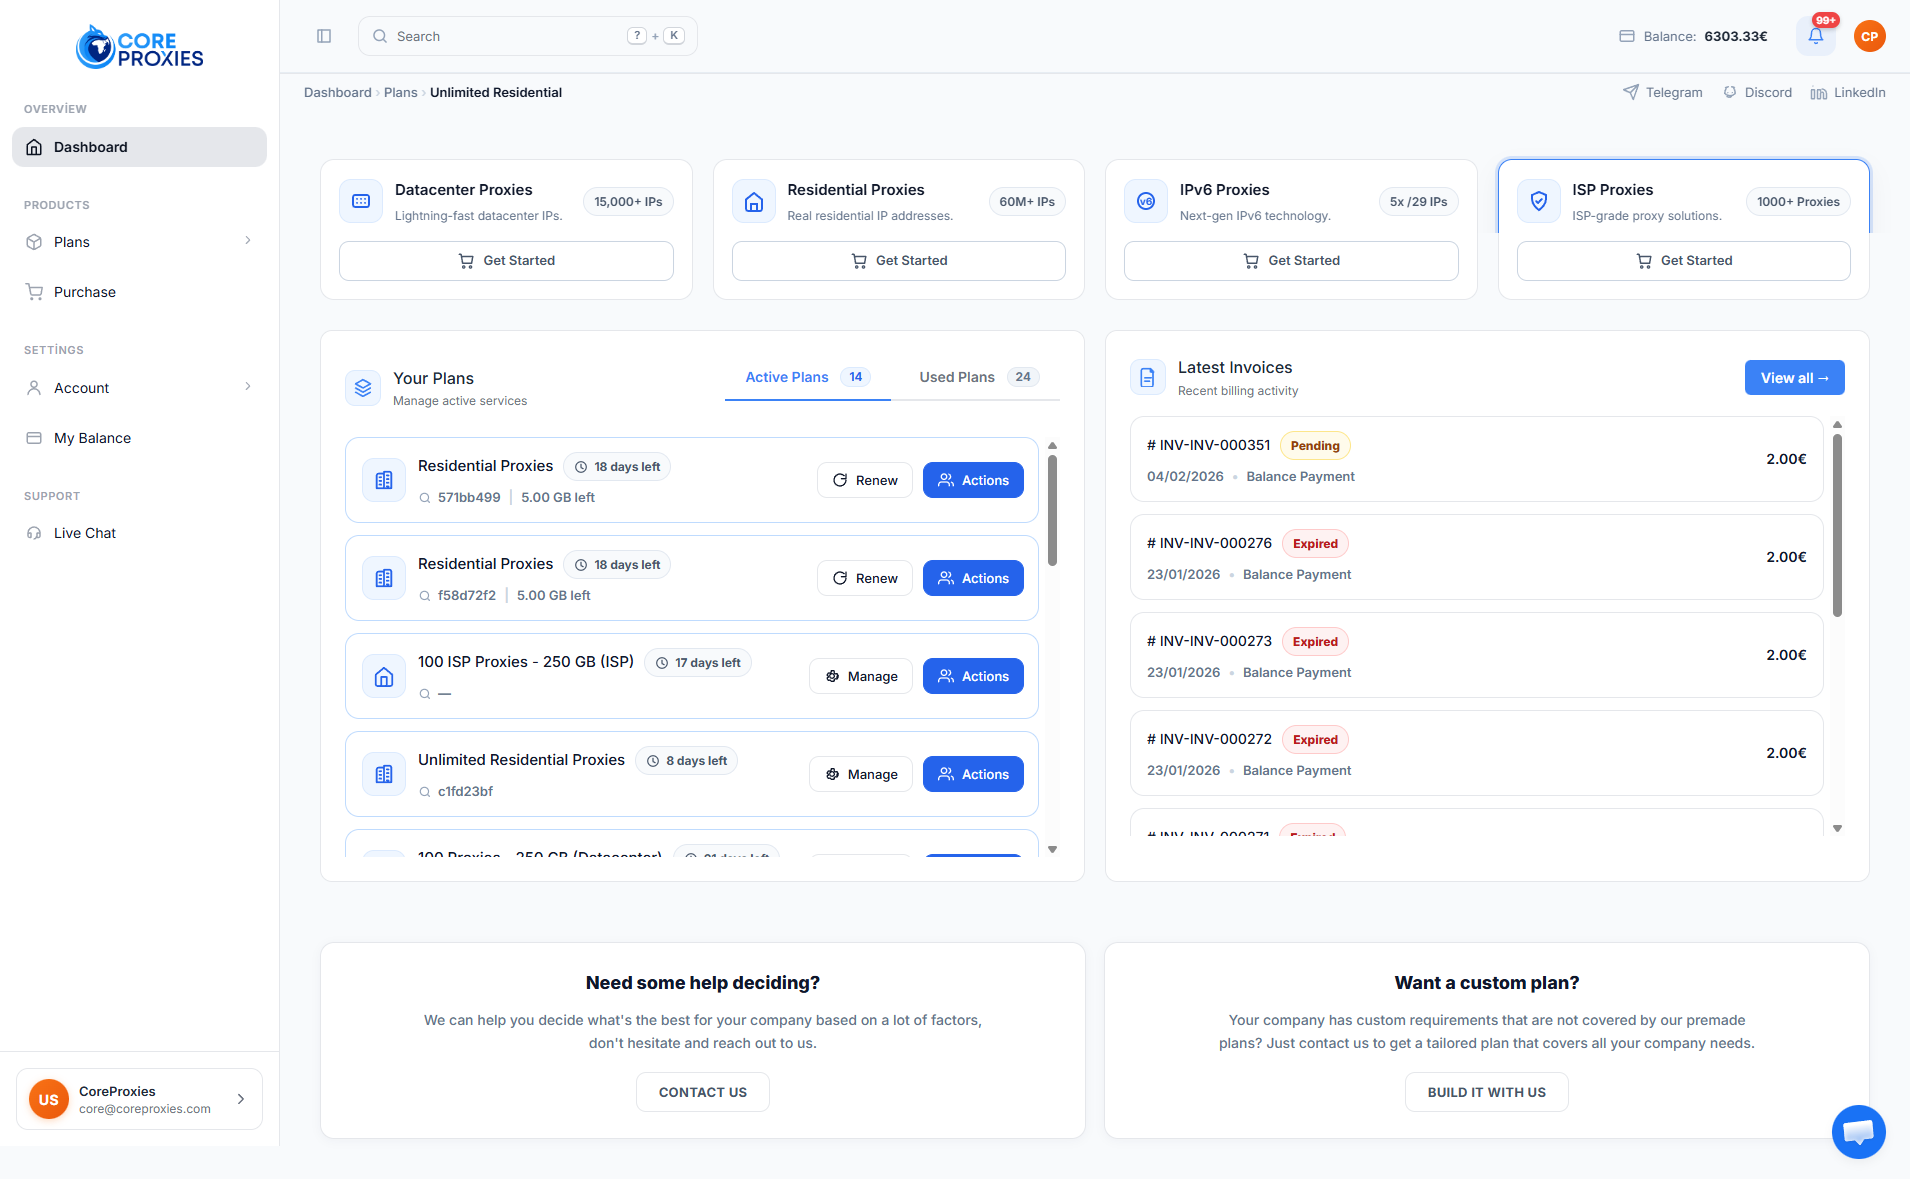Open Purchase using the cart icon

(34, 291)
